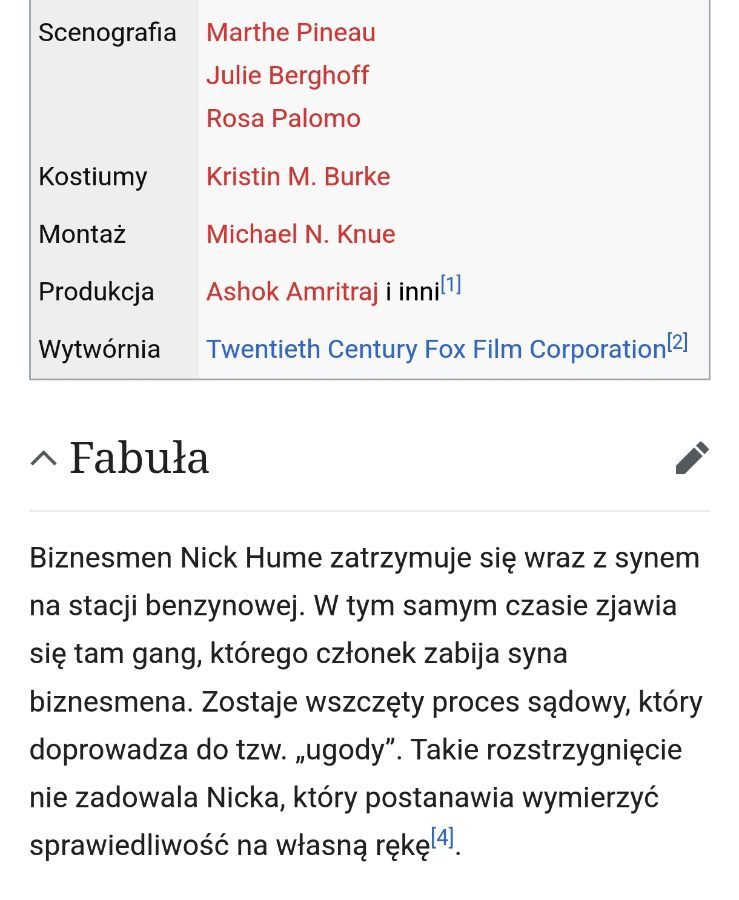Tap the Fabuła section heading
This screenshot has width=739, height=900.
click(x=139, y=458)
